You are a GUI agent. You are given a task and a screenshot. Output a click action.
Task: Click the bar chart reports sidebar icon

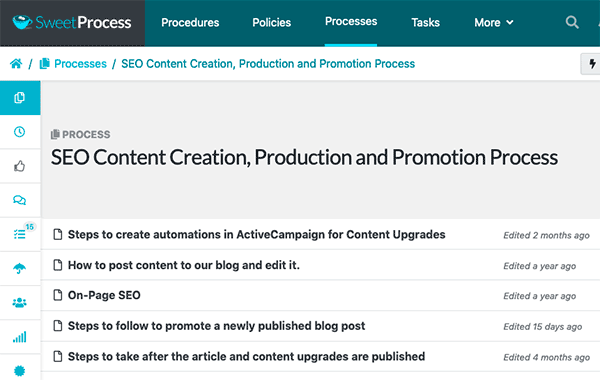[20, 337]
